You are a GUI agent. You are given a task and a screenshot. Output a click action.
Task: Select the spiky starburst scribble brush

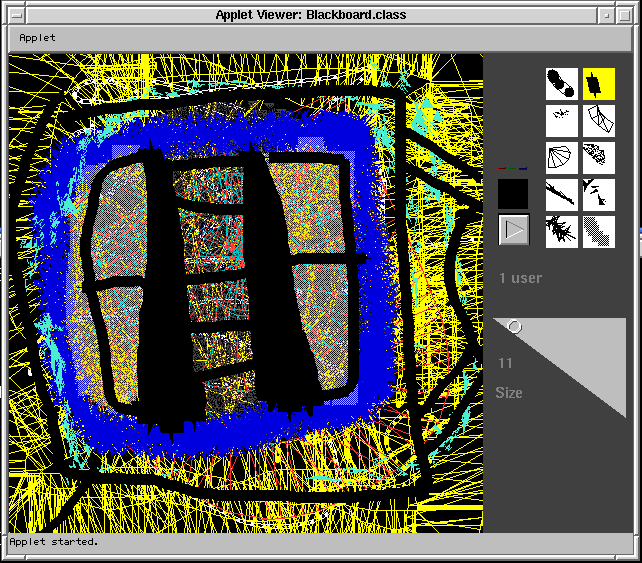(562, 232)
